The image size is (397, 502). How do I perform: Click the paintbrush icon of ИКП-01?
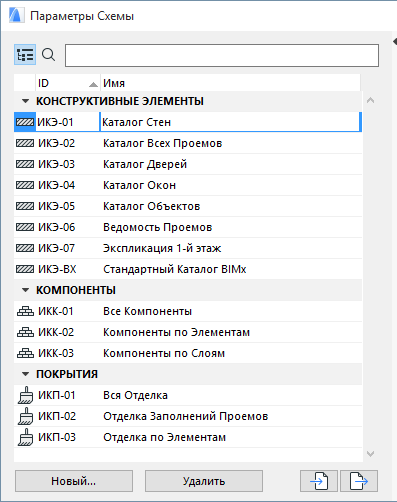(25, 395)
